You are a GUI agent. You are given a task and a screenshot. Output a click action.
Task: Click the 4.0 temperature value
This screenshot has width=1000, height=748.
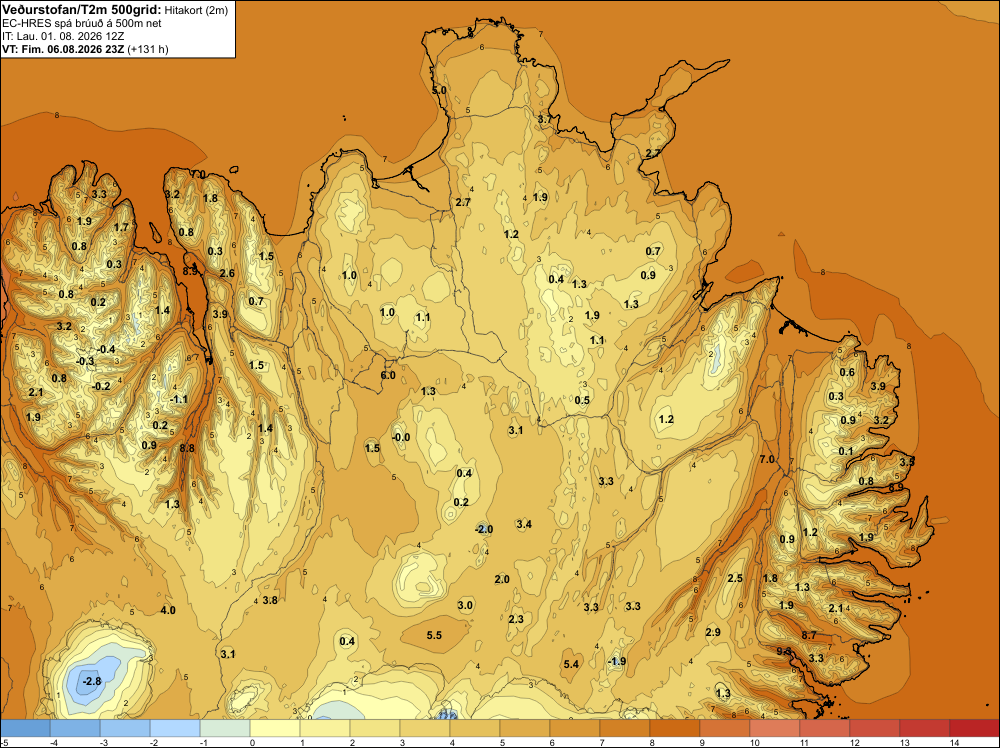tap(168, 610)
